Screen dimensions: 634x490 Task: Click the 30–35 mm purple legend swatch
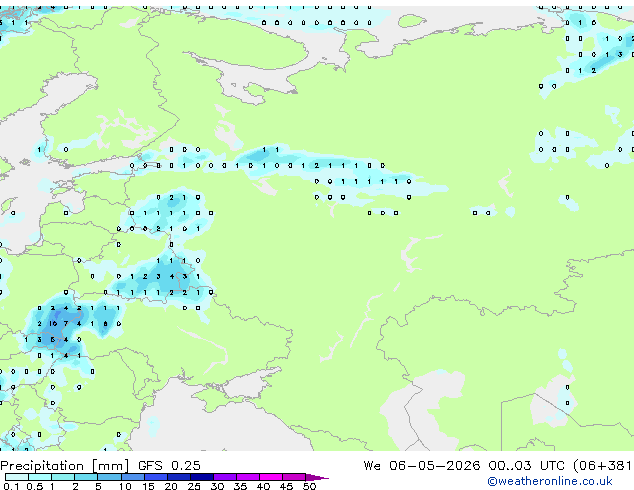coord(225,477)
